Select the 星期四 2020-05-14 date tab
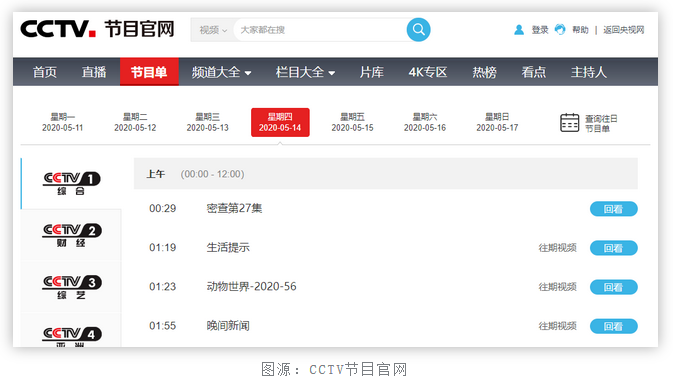 (x=280, y=122)
